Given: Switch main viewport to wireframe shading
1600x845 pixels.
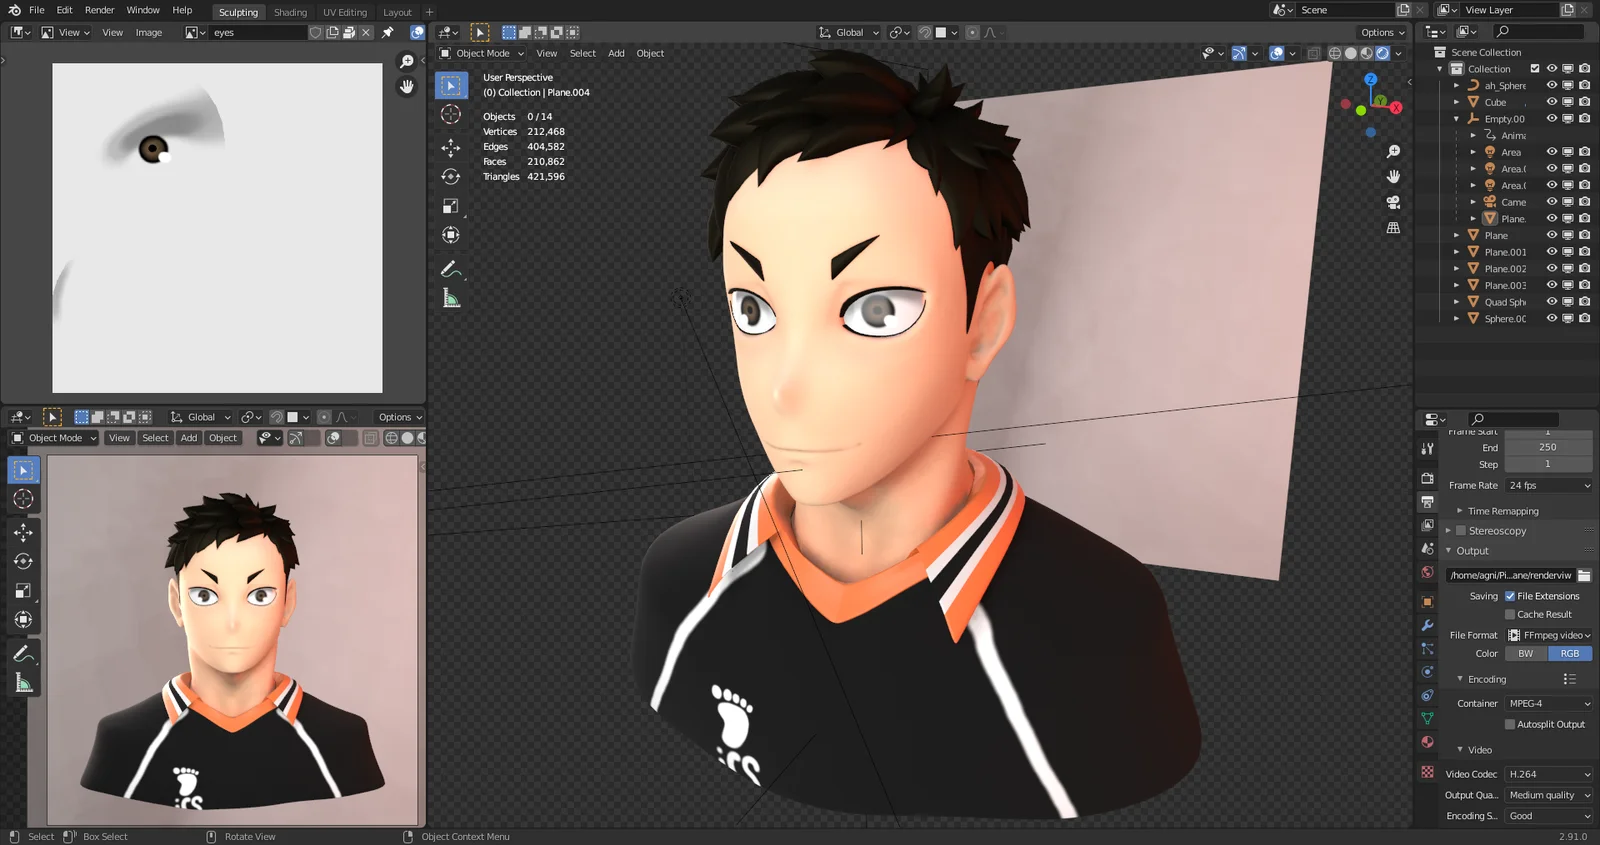Looking at the screenshot, I should tap(1335, 53).
